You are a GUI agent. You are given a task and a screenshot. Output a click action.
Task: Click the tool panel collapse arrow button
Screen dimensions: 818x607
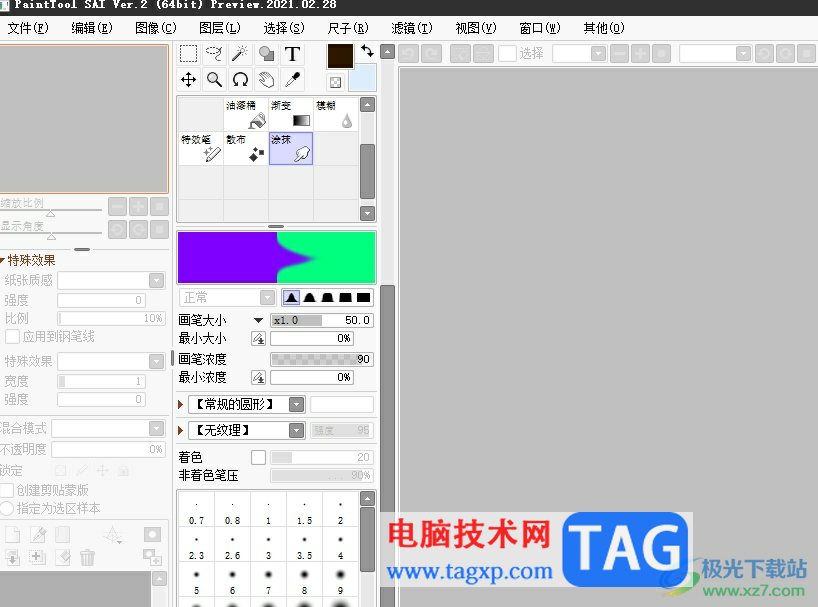tap(387, 52)
